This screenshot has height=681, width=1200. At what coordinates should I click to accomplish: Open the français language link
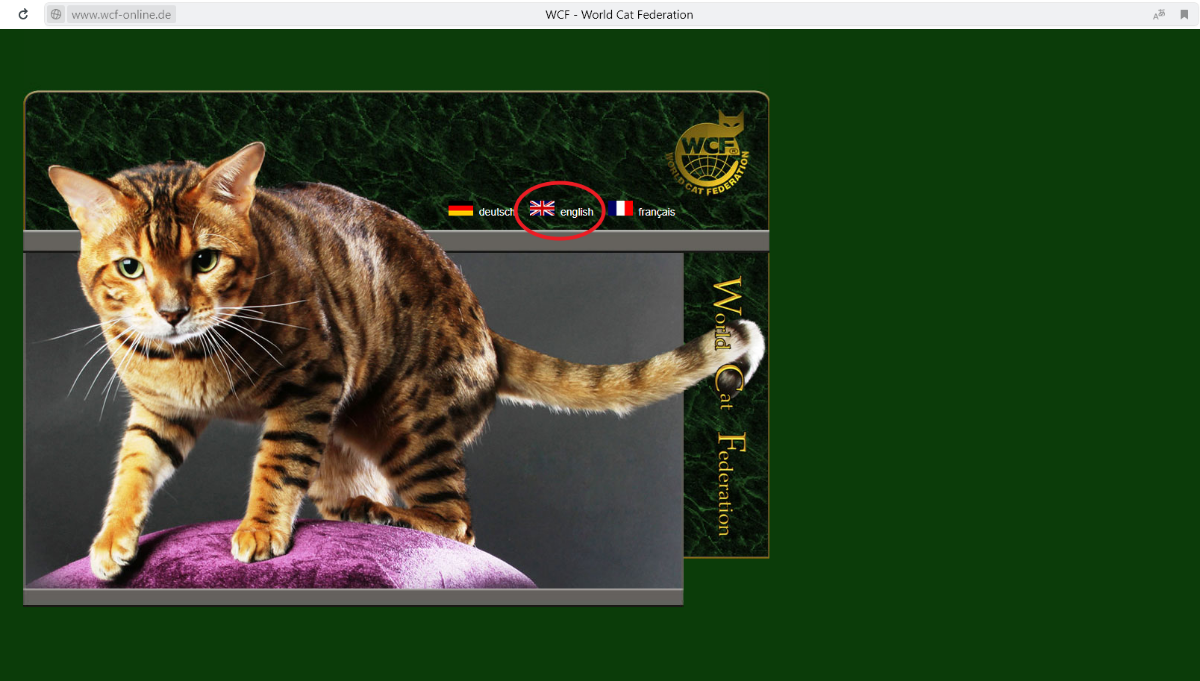[x=657, y=212]
